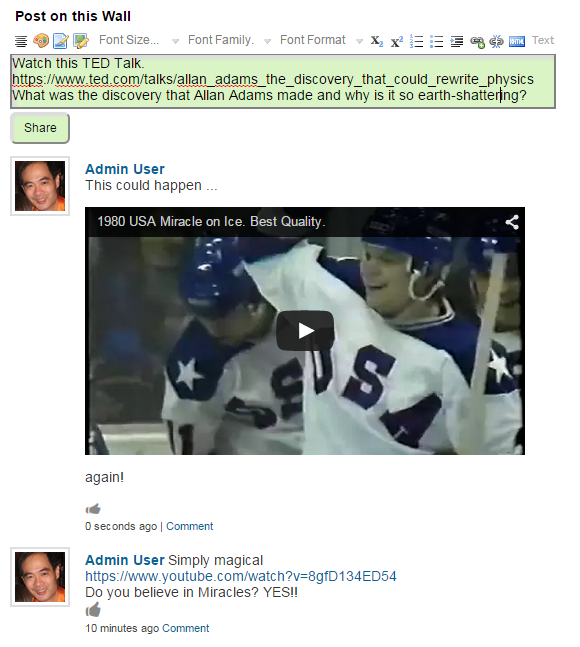Click Comment on the 0 seconds ago post

(x=189, y=526)
